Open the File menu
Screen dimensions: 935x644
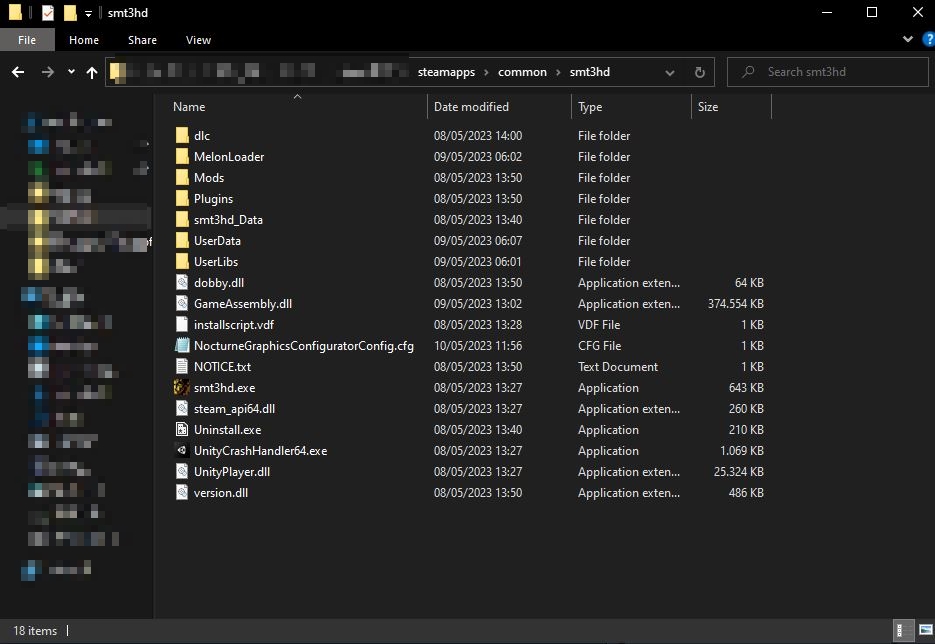[x=27, y=40]
